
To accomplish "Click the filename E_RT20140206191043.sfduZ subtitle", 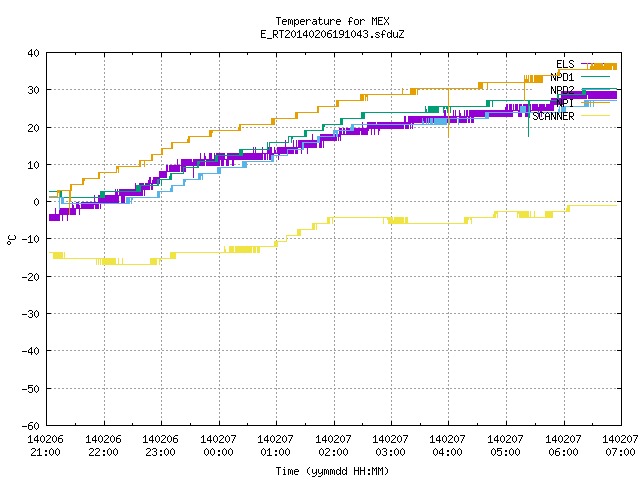I will coord(332,34).
